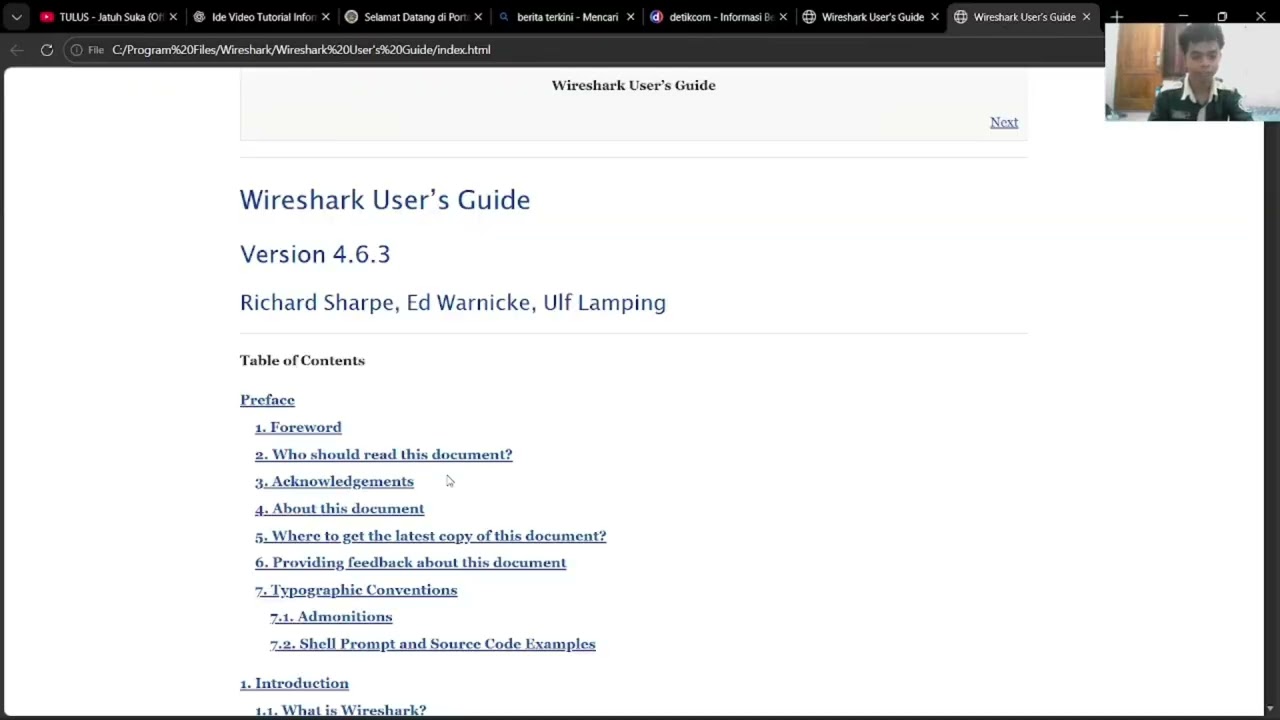Viewport: 1280px width, 720px height.
Task: Click the Version 4.6.3 text
Action: click(315, 254)
